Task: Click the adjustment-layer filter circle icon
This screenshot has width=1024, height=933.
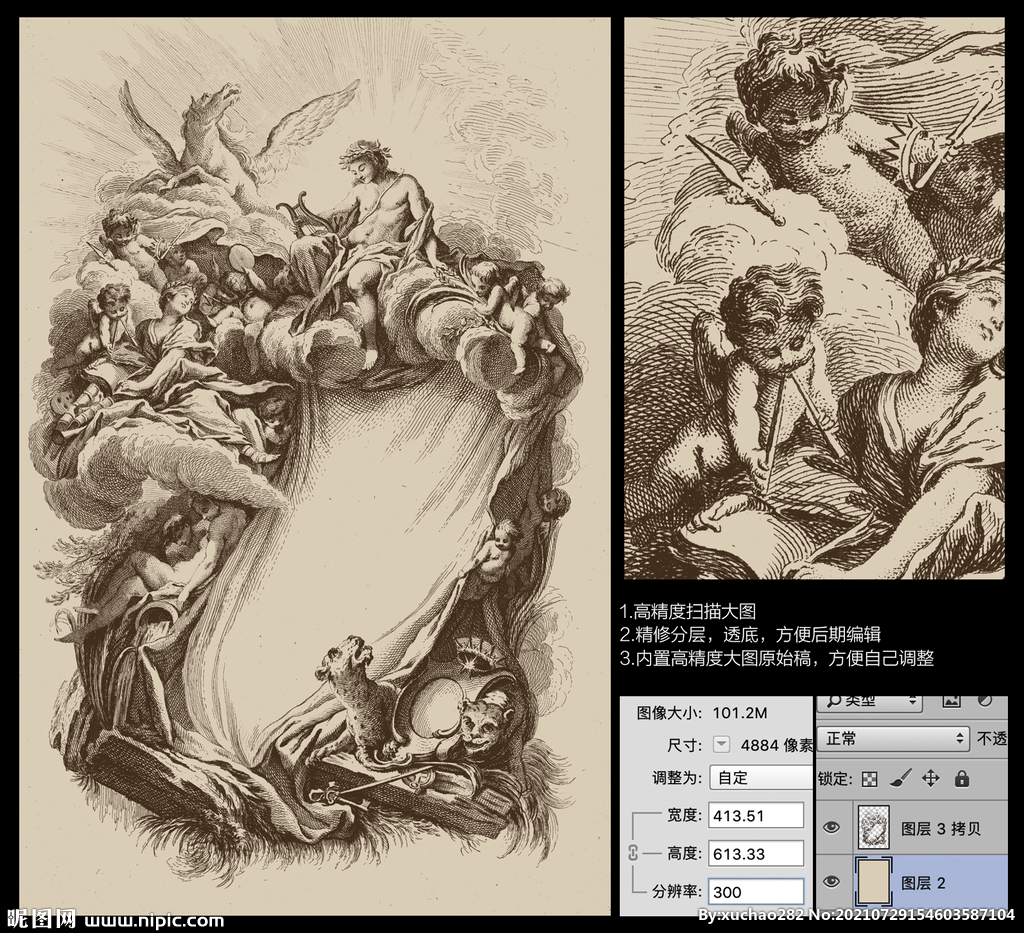Action: coord(985,701)
